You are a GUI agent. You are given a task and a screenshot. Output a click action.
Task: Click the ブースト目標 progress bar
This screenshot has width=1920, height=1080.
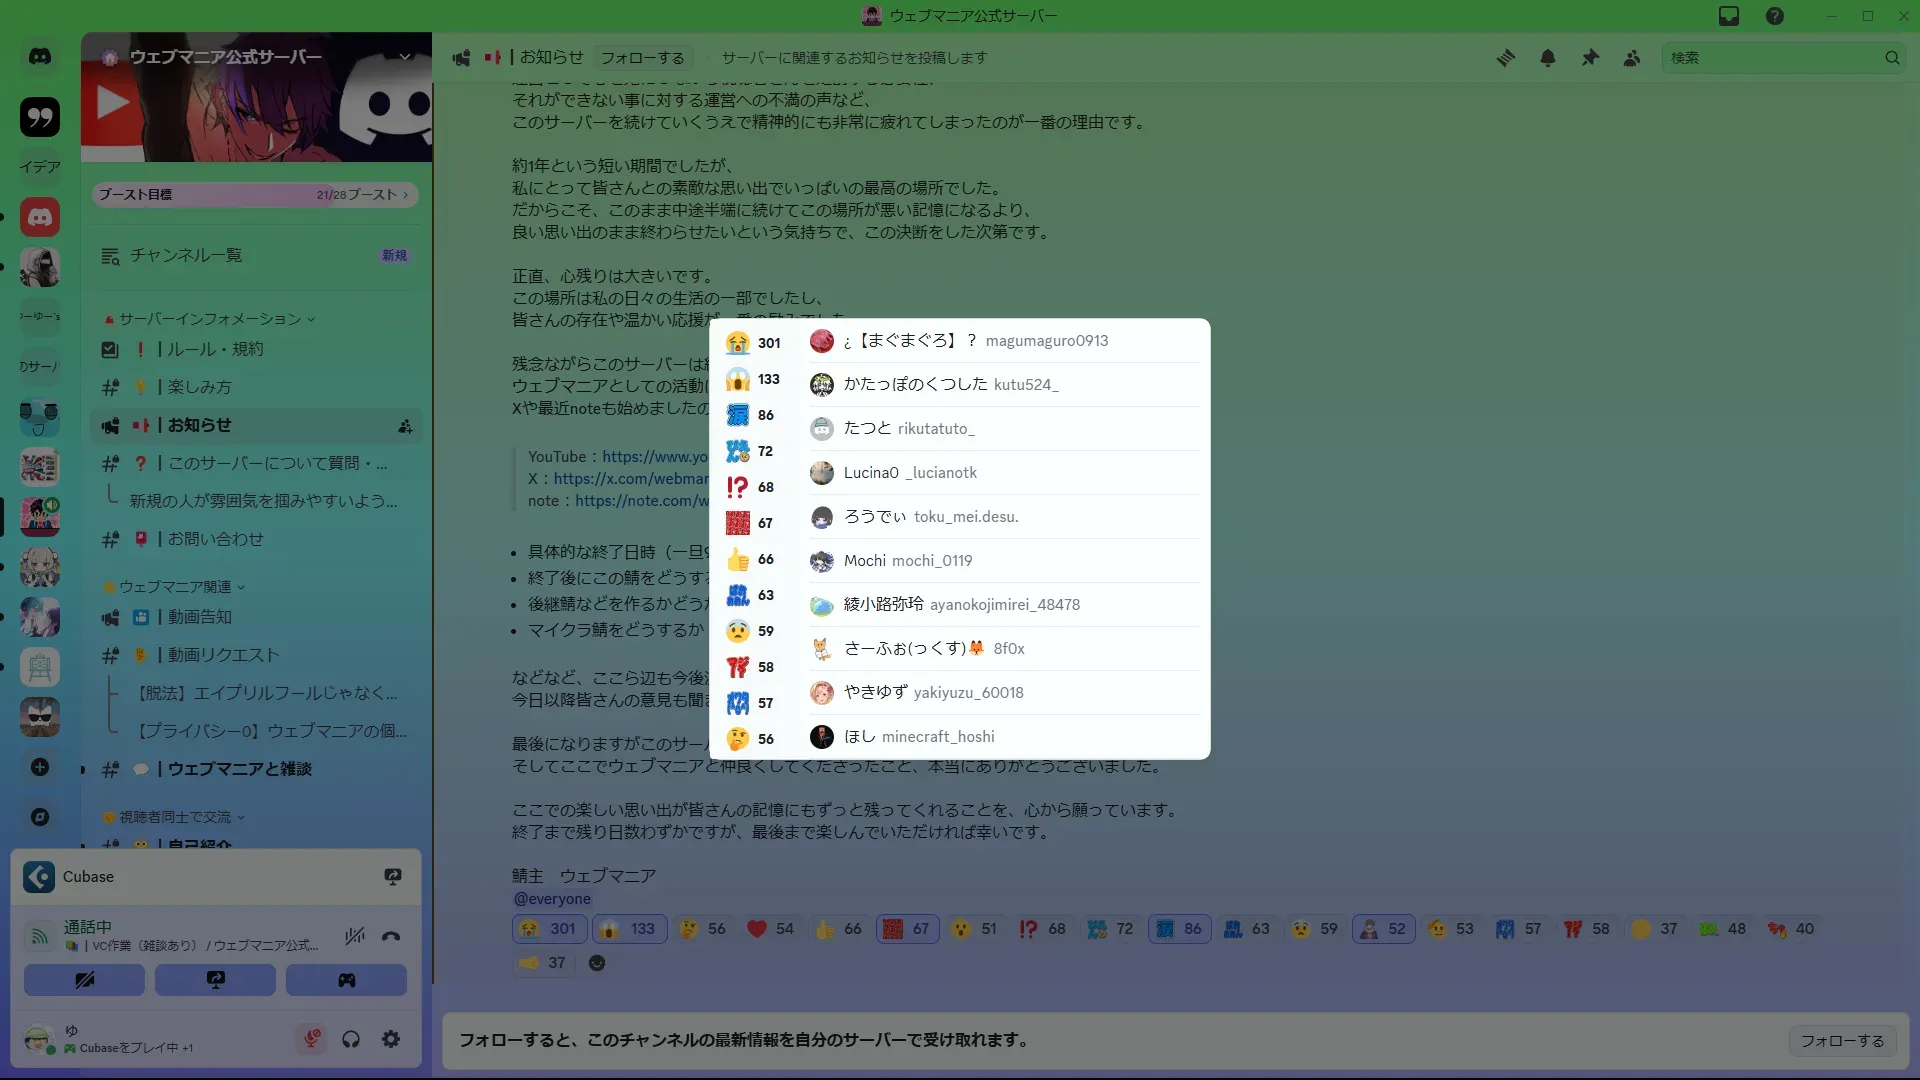click(255, 195)
